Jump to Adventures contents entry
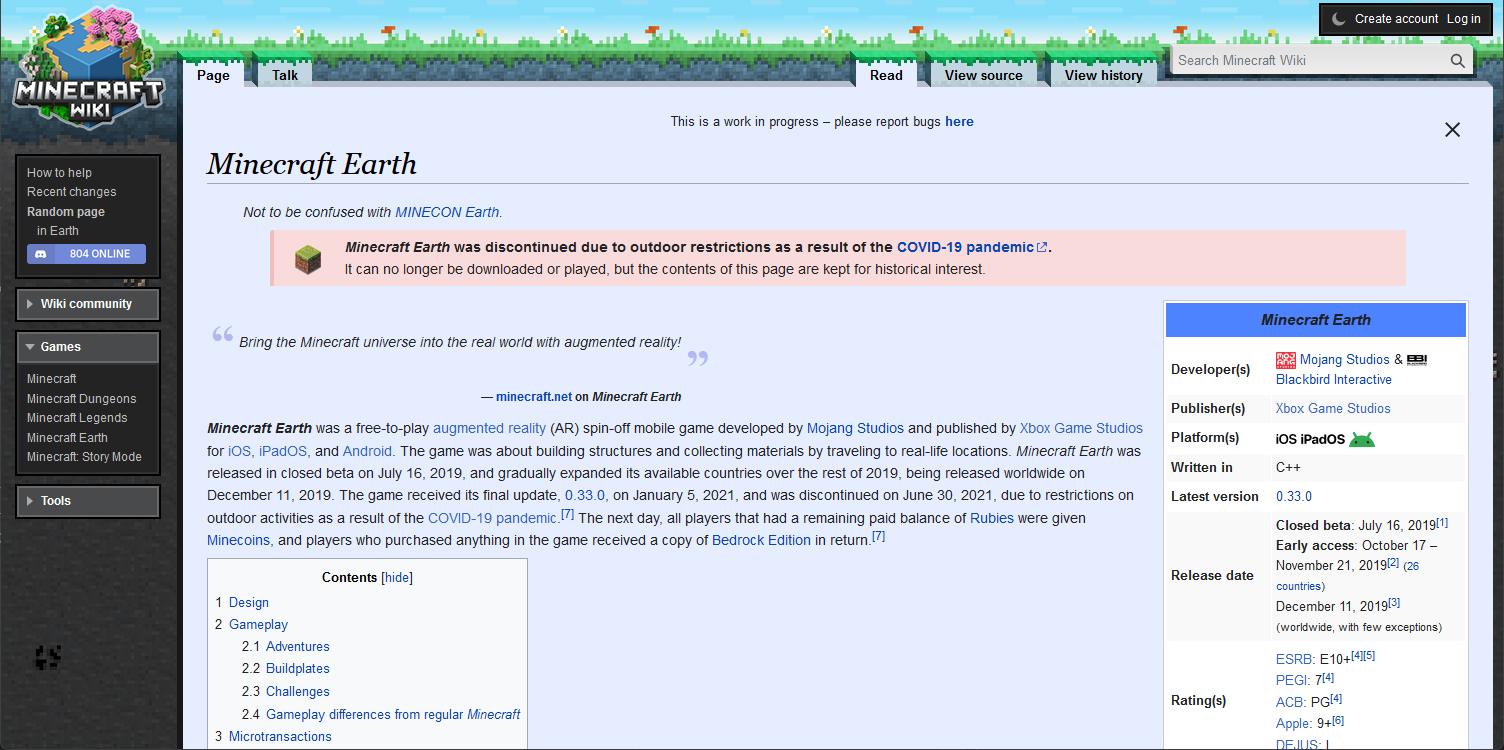The height and width of the screenshot is (750, 1504). (298, 647)
